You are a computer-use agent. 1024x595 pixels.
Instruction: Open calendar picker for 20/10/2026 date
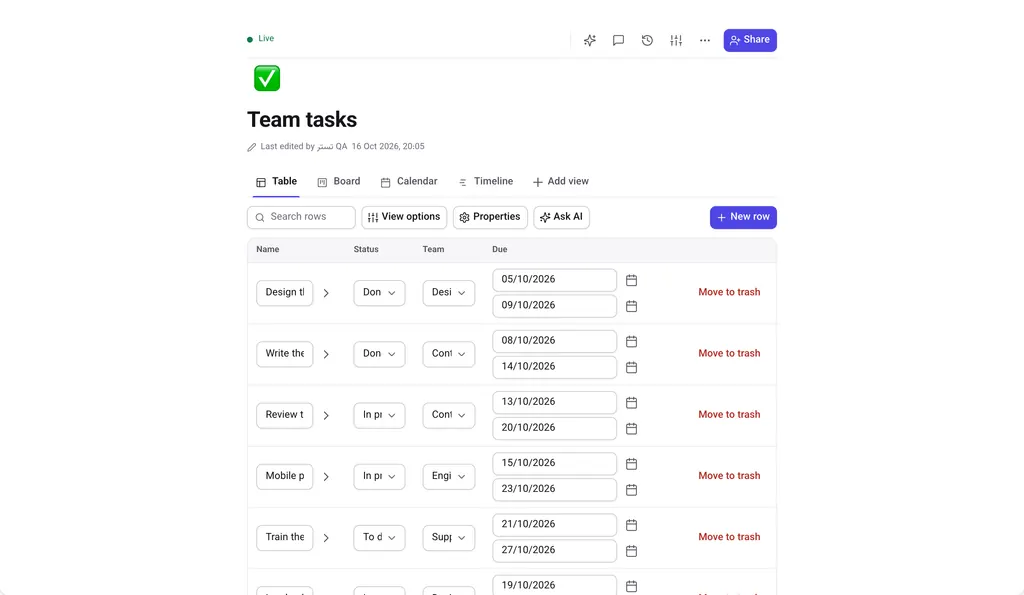point(632,429)
